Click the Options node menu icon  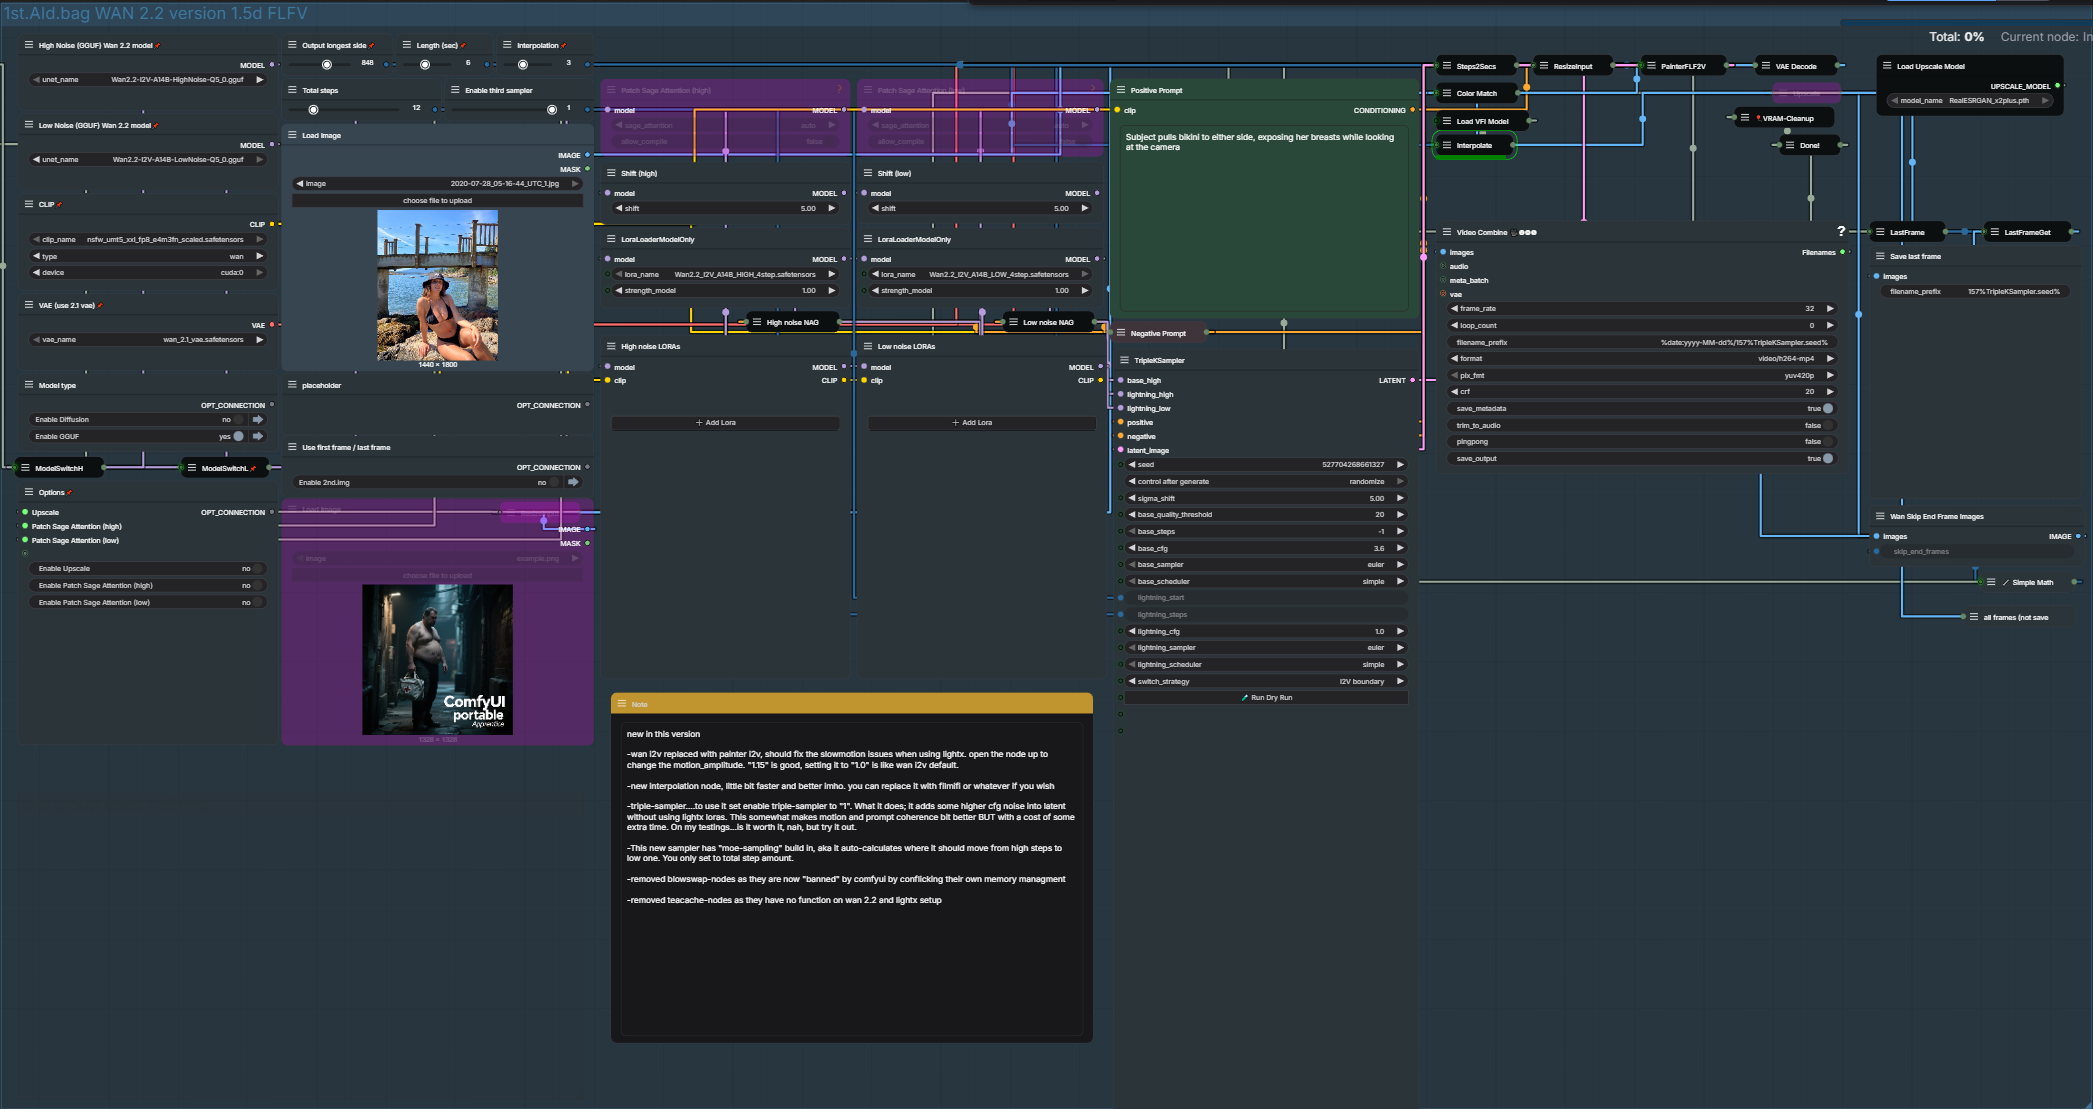29,492
